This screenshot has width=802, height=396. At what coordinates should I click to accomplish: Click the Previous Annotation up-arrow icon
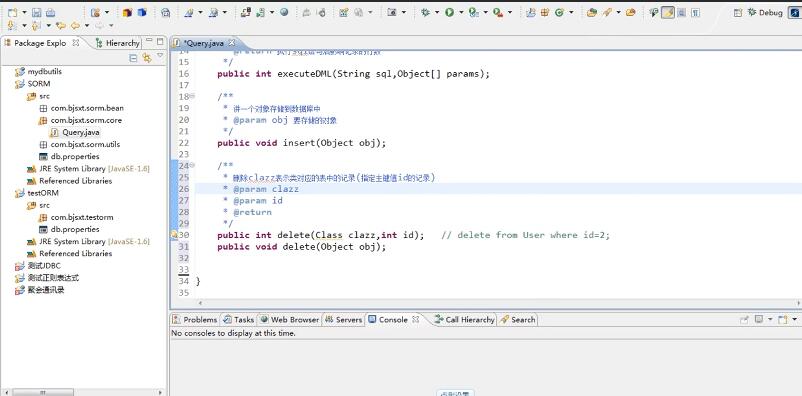click(x=36, y=25)
